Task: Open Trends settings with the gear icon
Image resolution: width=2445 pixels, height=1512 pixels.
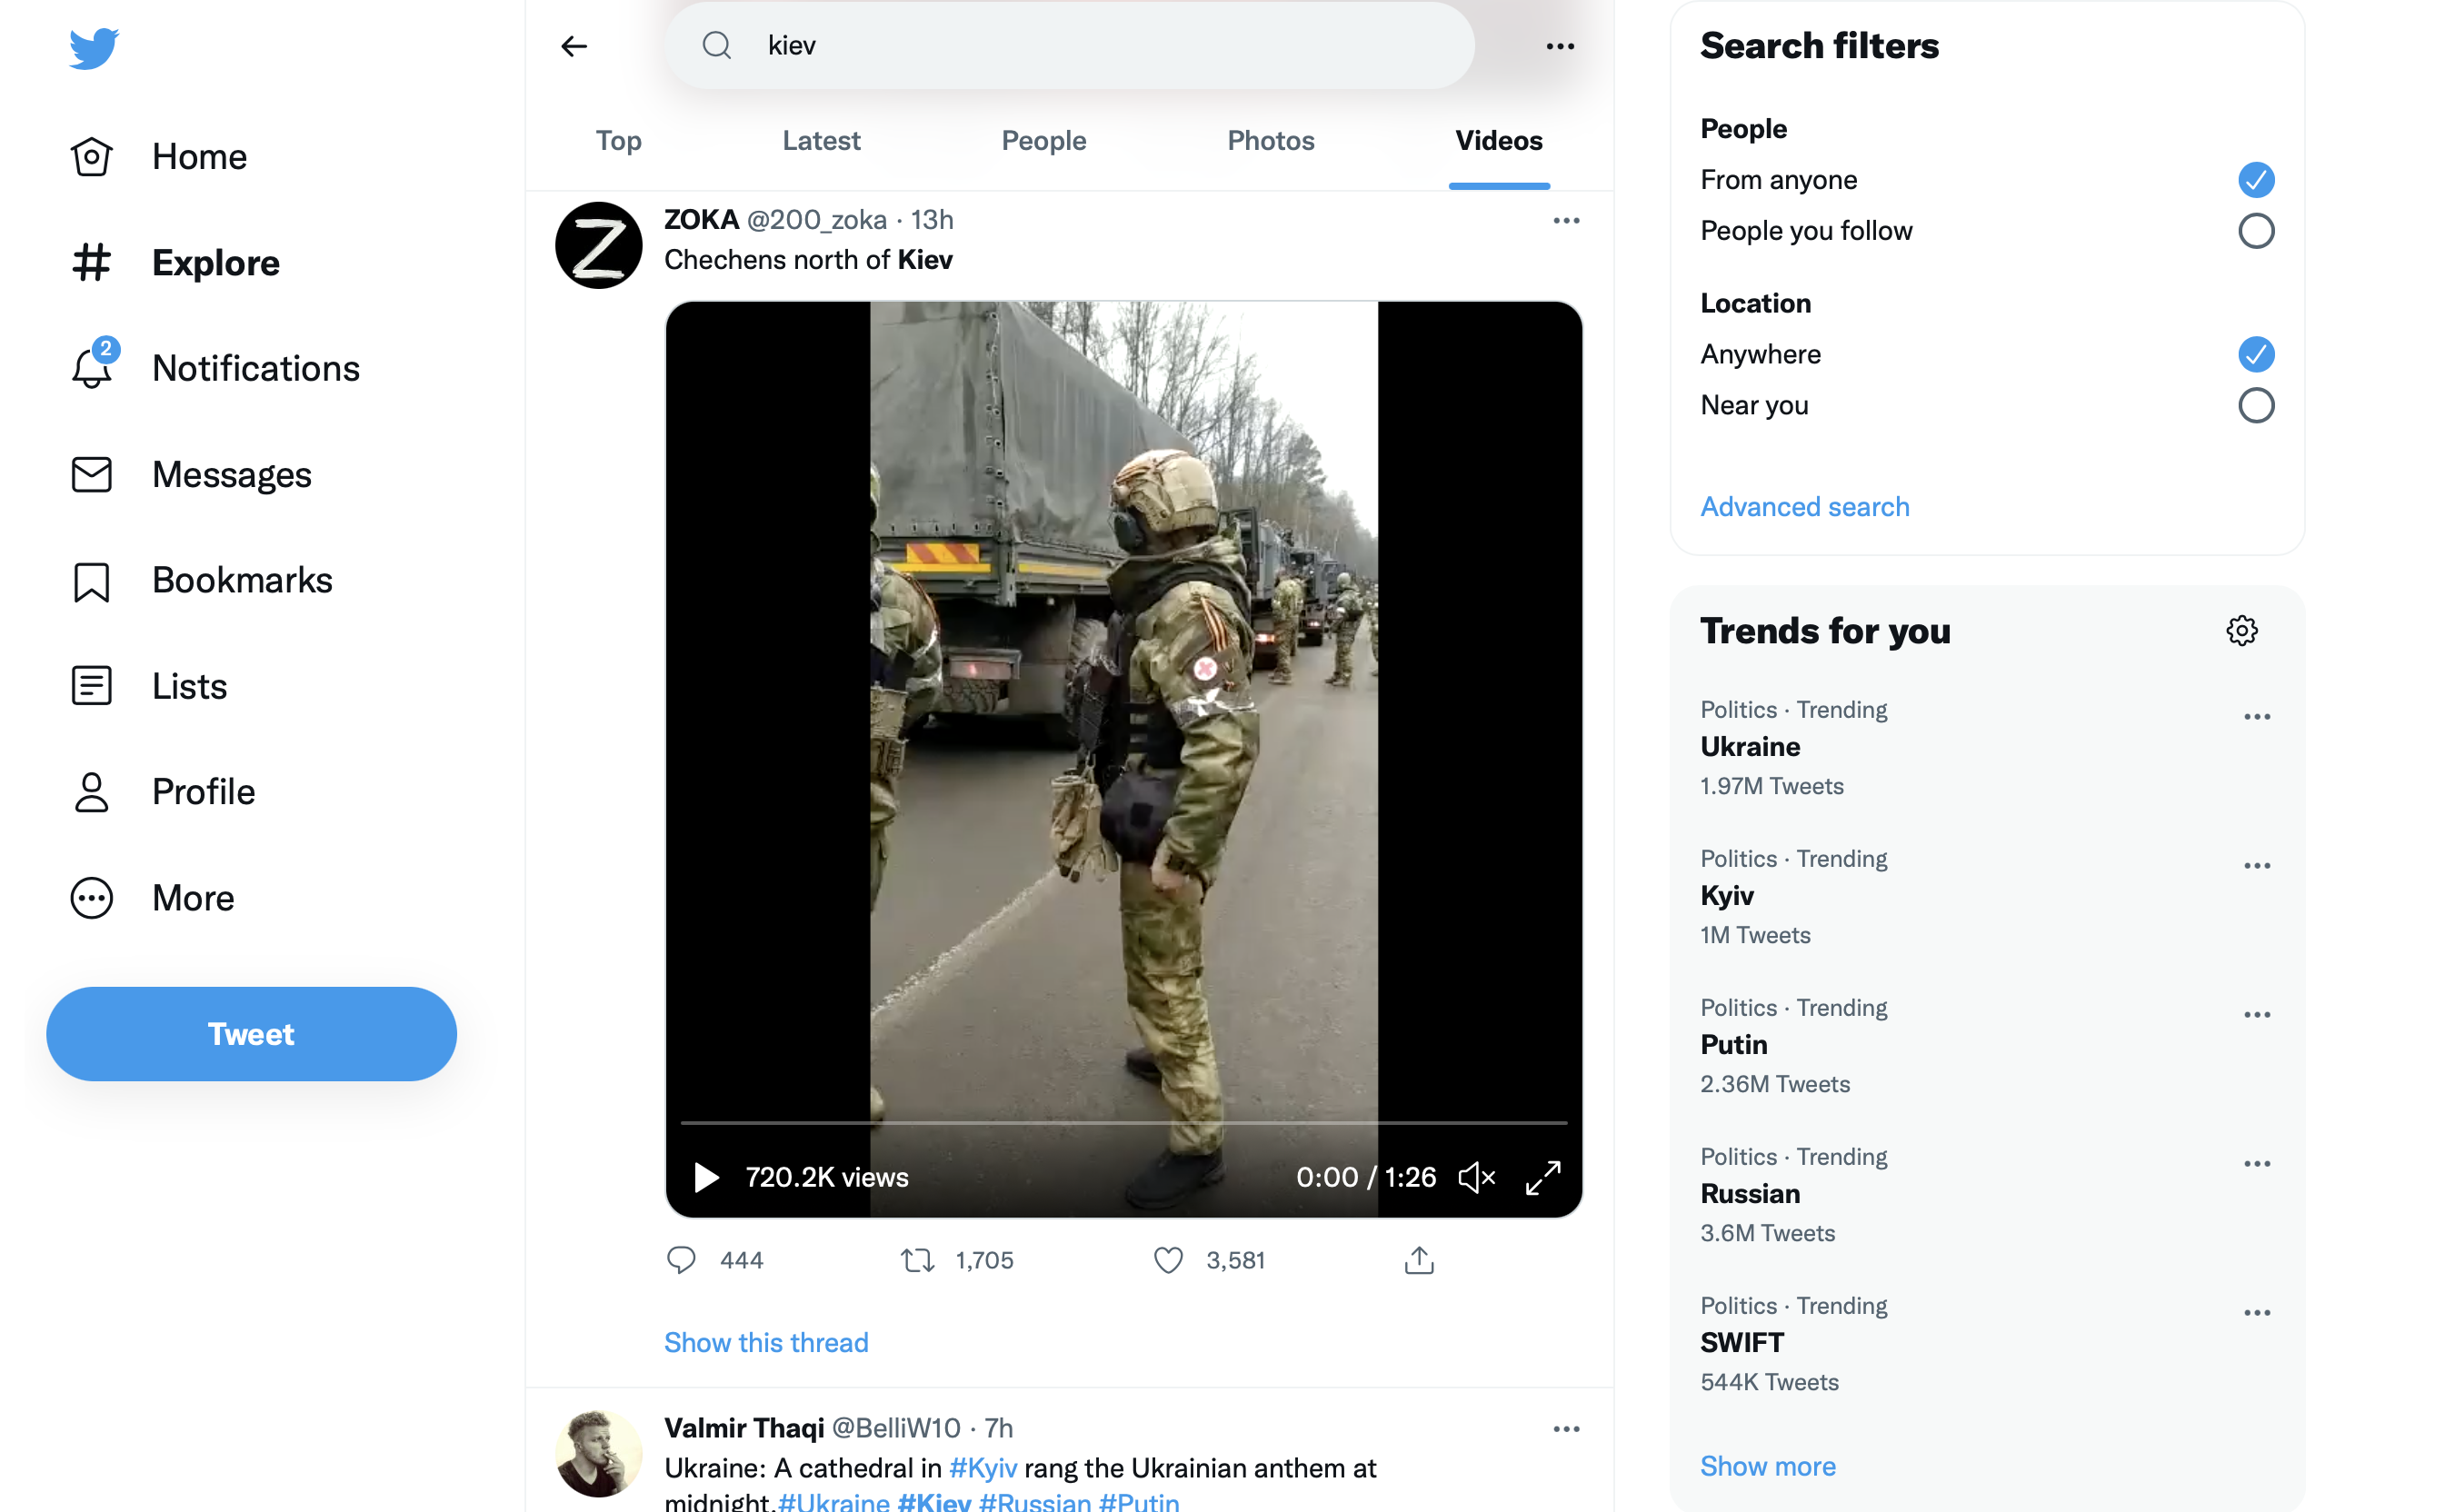Action: pos(2242,630)
